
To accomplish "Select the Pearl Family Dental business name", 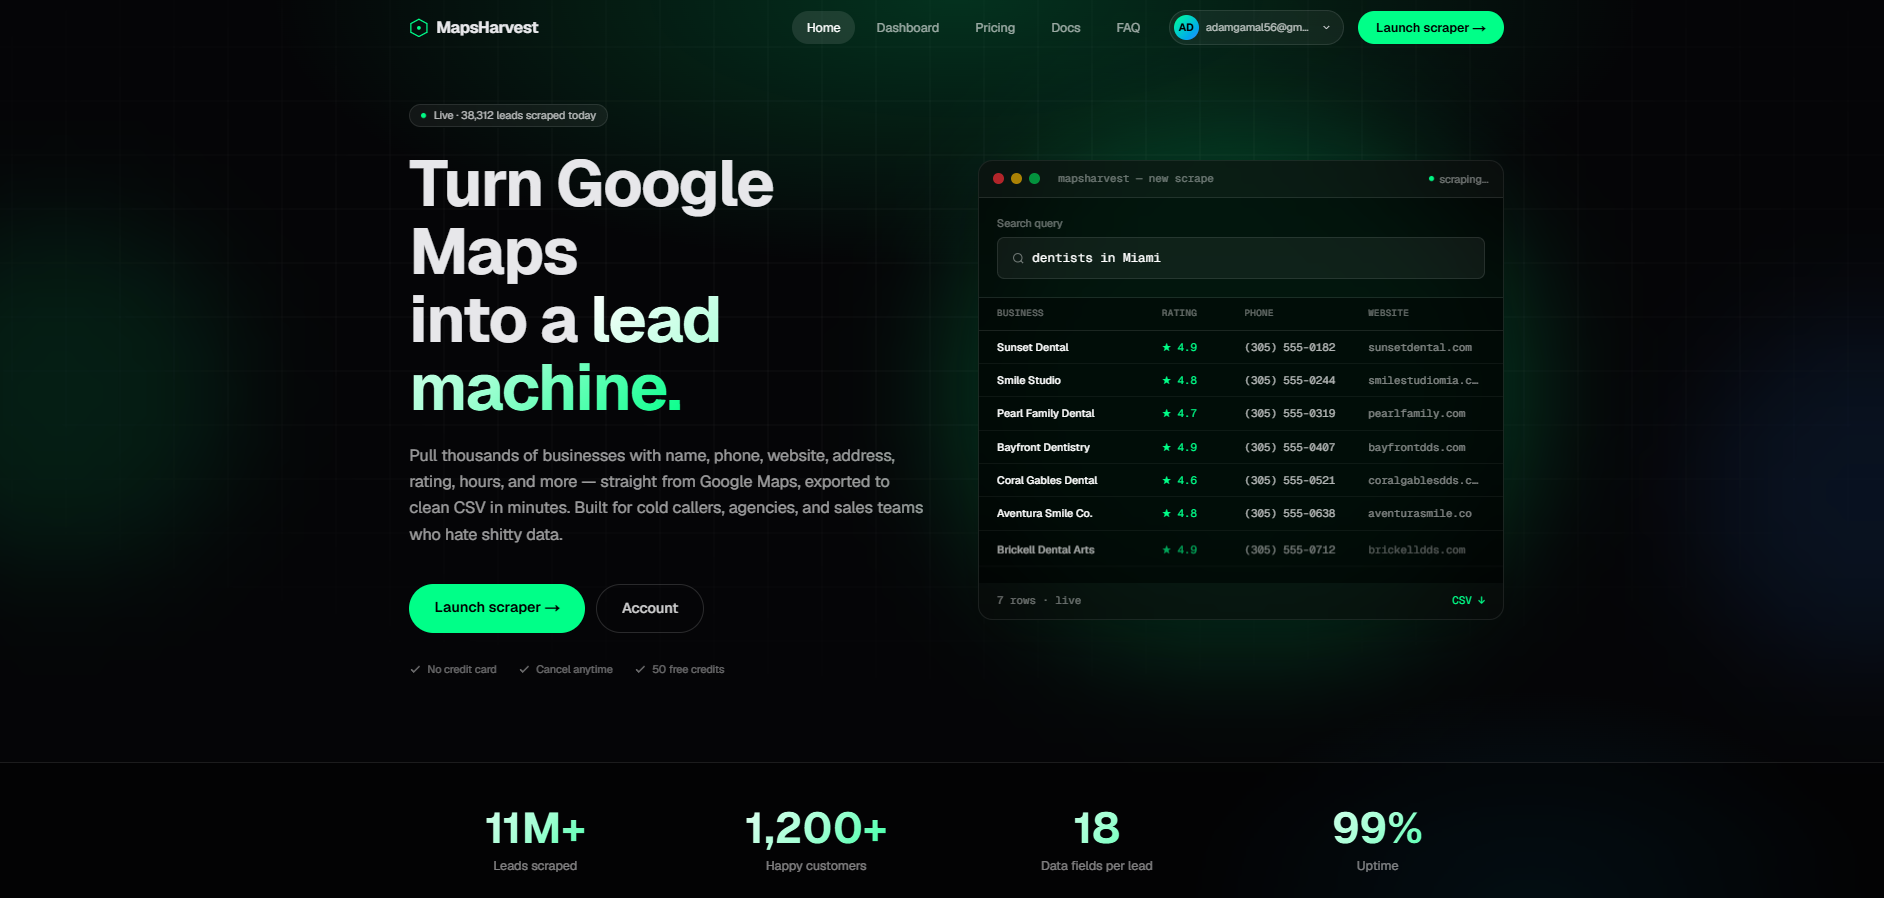I will point(1046,413).
